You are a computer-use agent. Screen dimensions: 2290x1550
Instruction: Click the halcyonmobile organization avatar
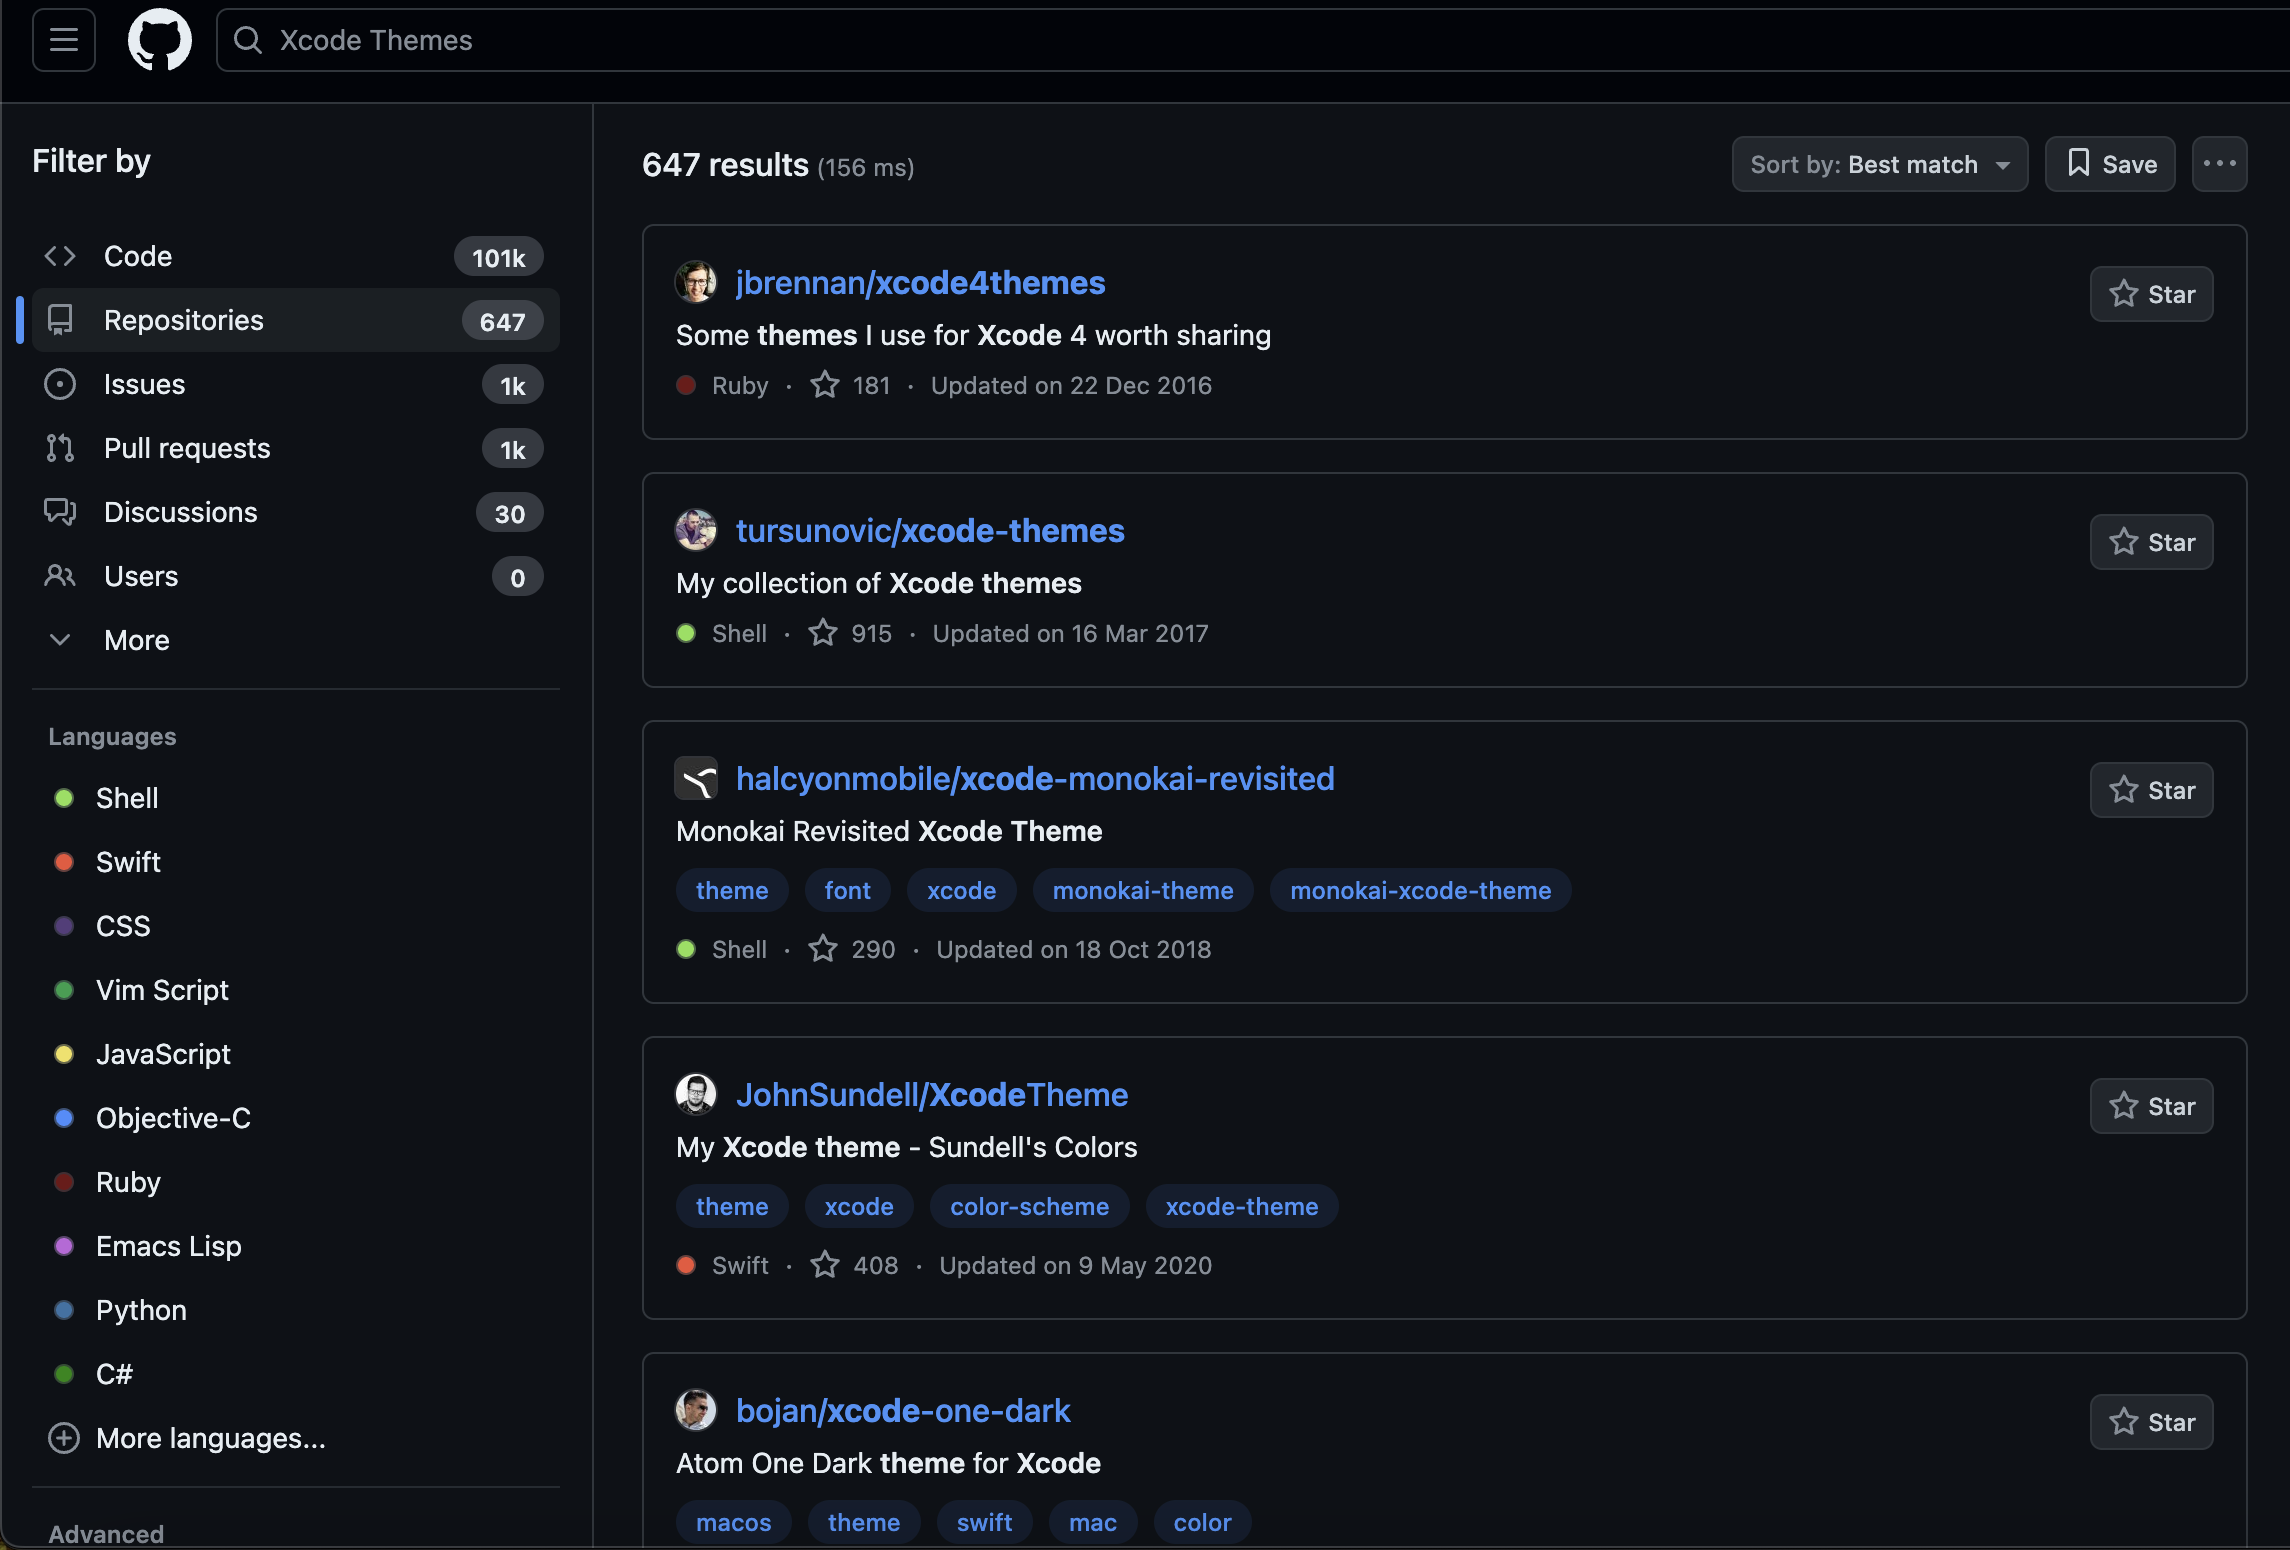(696, 778)
